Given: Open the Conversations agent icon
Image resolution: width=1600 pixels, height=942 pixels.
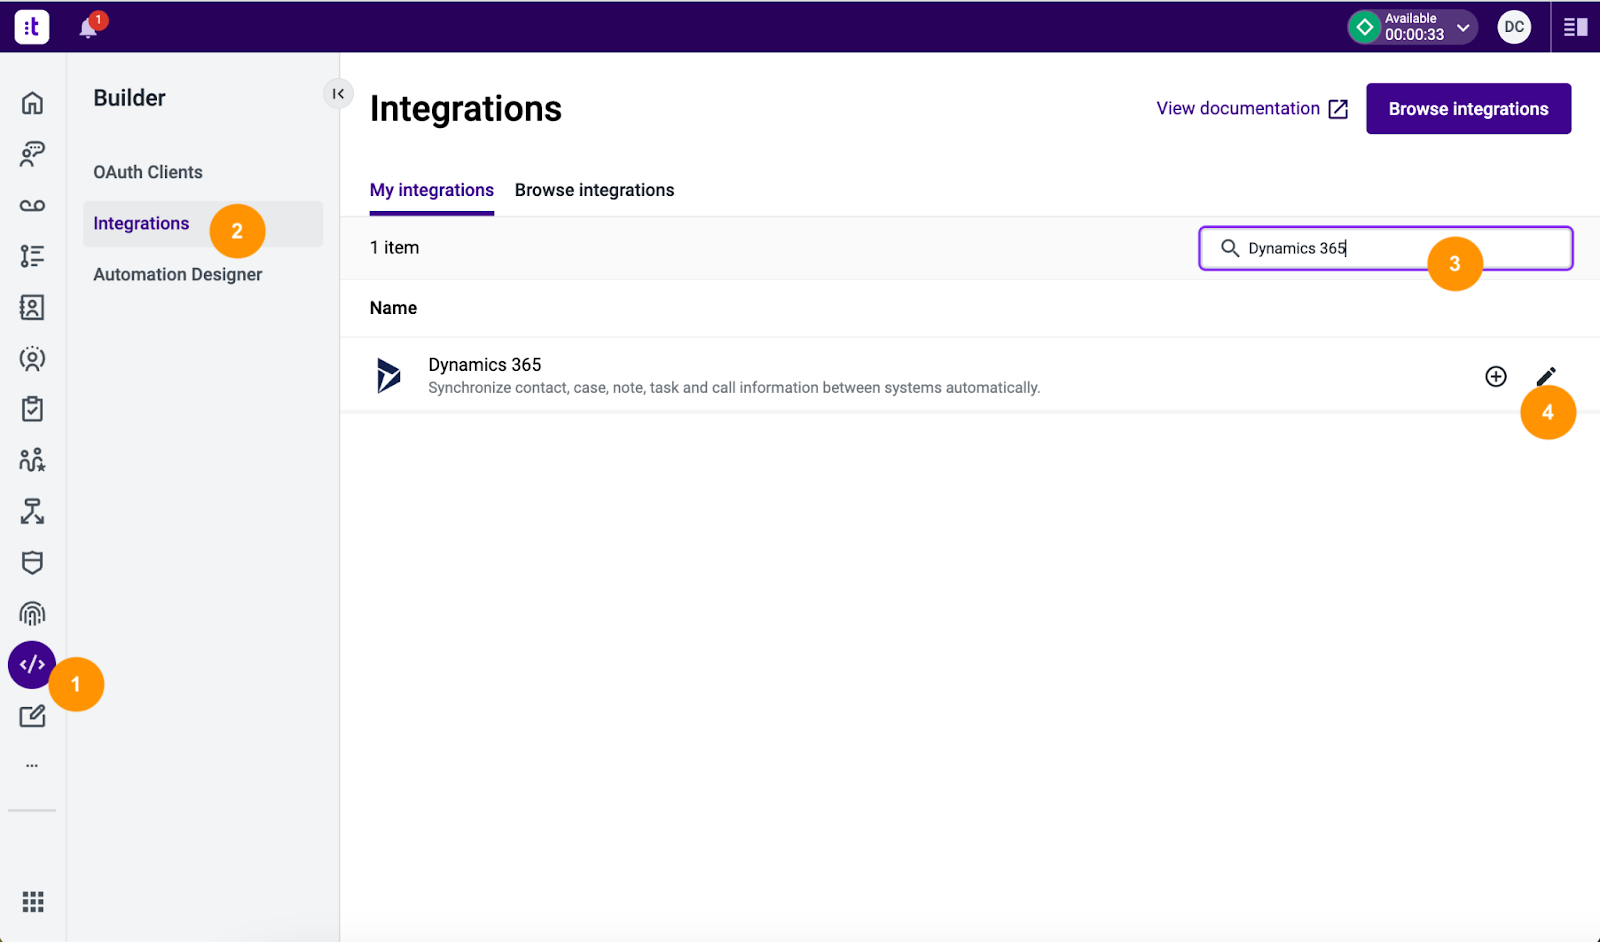Looking at the screenshot, I should tap(32, 154).
